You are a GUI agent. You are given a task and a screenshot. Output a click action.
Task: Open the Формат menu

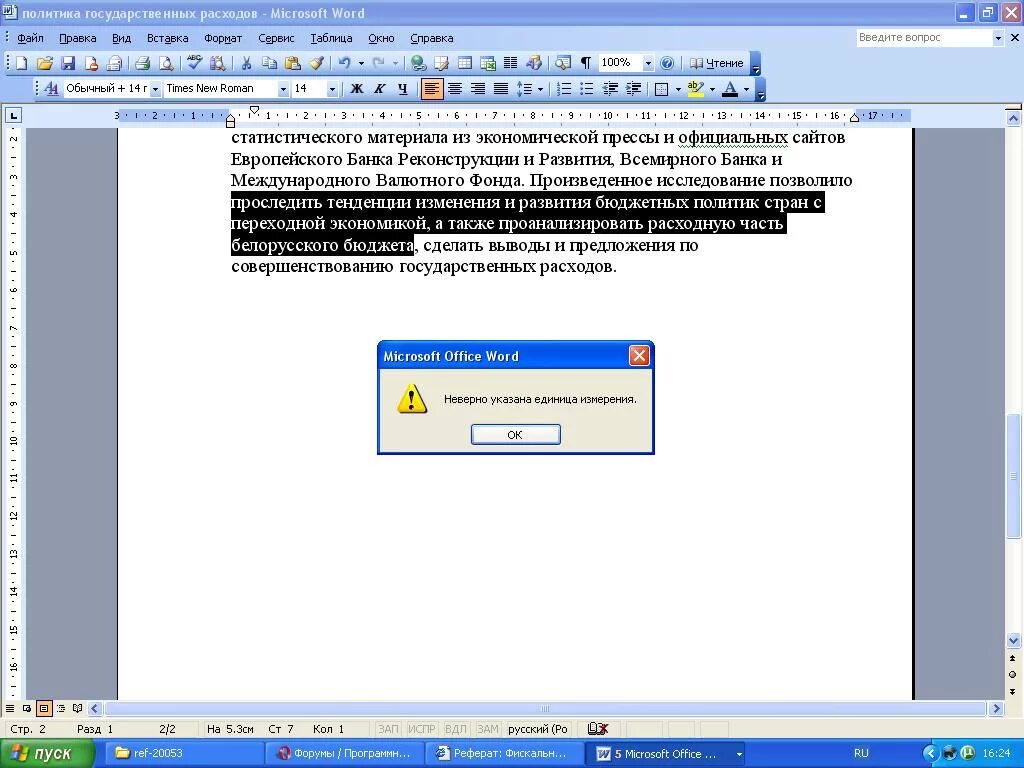click(223, 38)
